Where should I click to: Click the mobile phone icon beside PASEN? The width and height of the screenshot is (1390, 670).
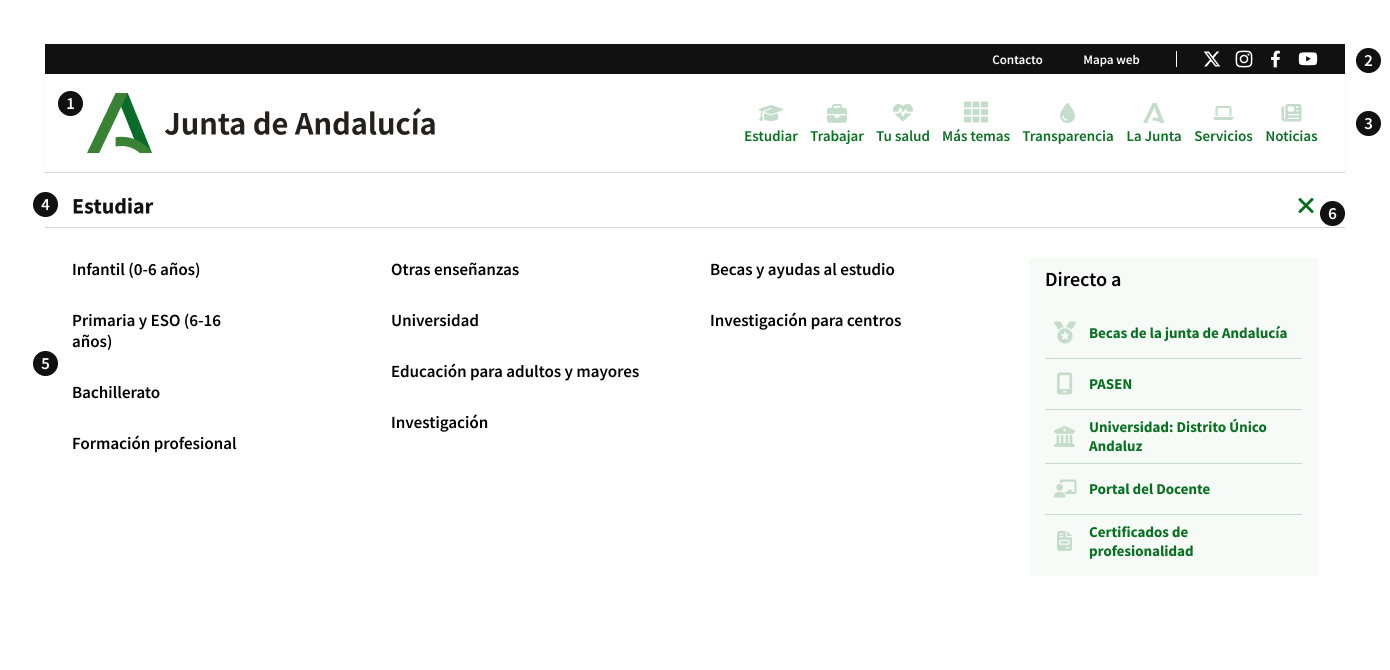(x=1064, y=384)
